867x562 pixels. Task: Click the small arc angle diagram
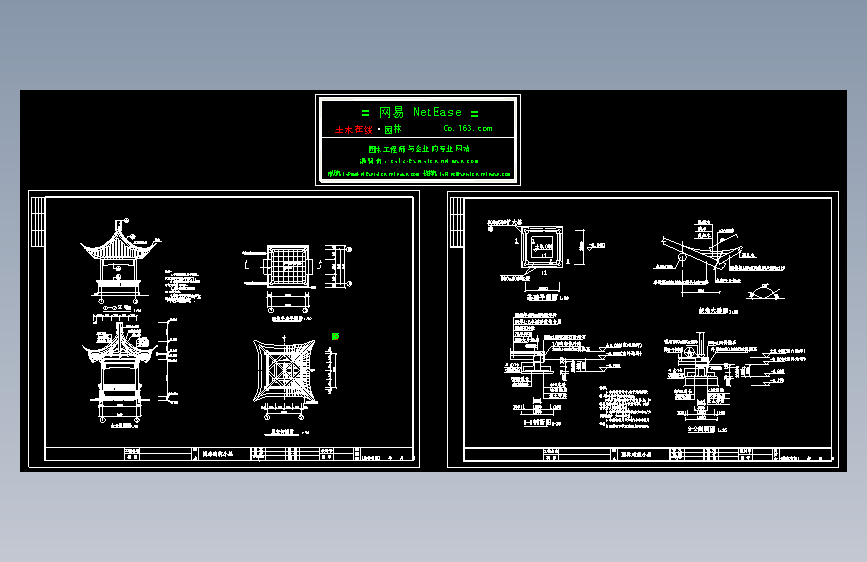(x=765, y=292)
